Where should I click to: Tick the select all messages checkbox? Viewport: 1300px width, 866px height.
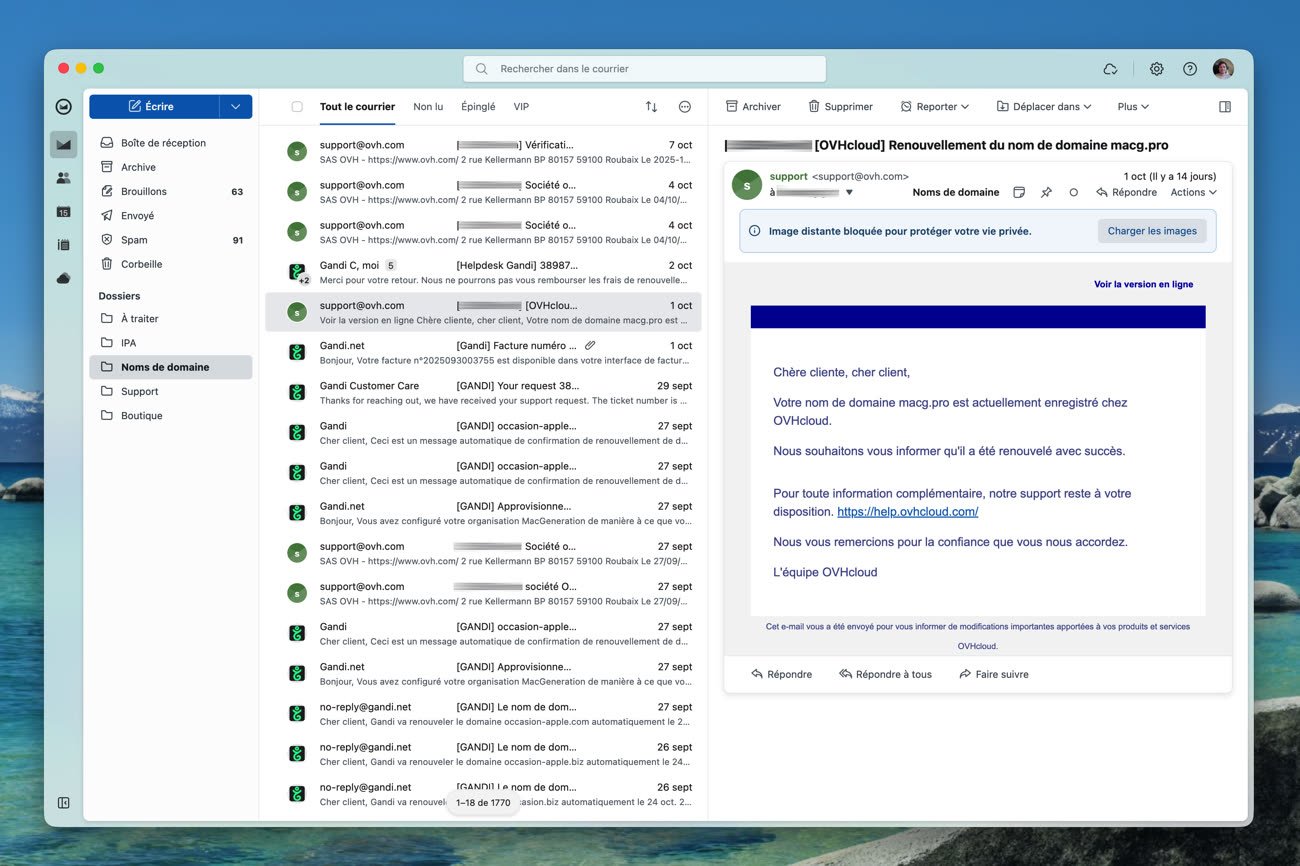pyautogui.click(x=297, y=107)
